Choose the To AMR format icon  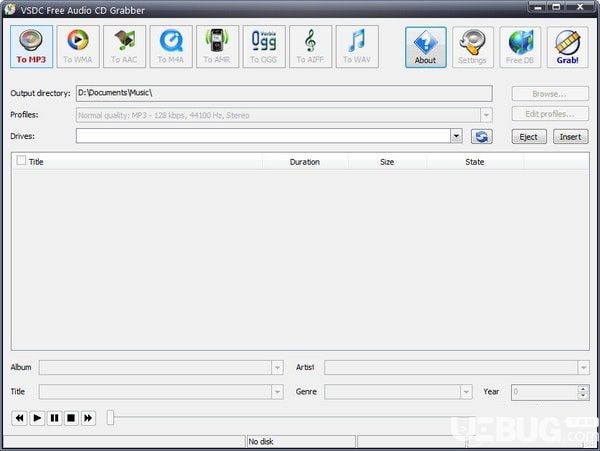tap(217, 47)
